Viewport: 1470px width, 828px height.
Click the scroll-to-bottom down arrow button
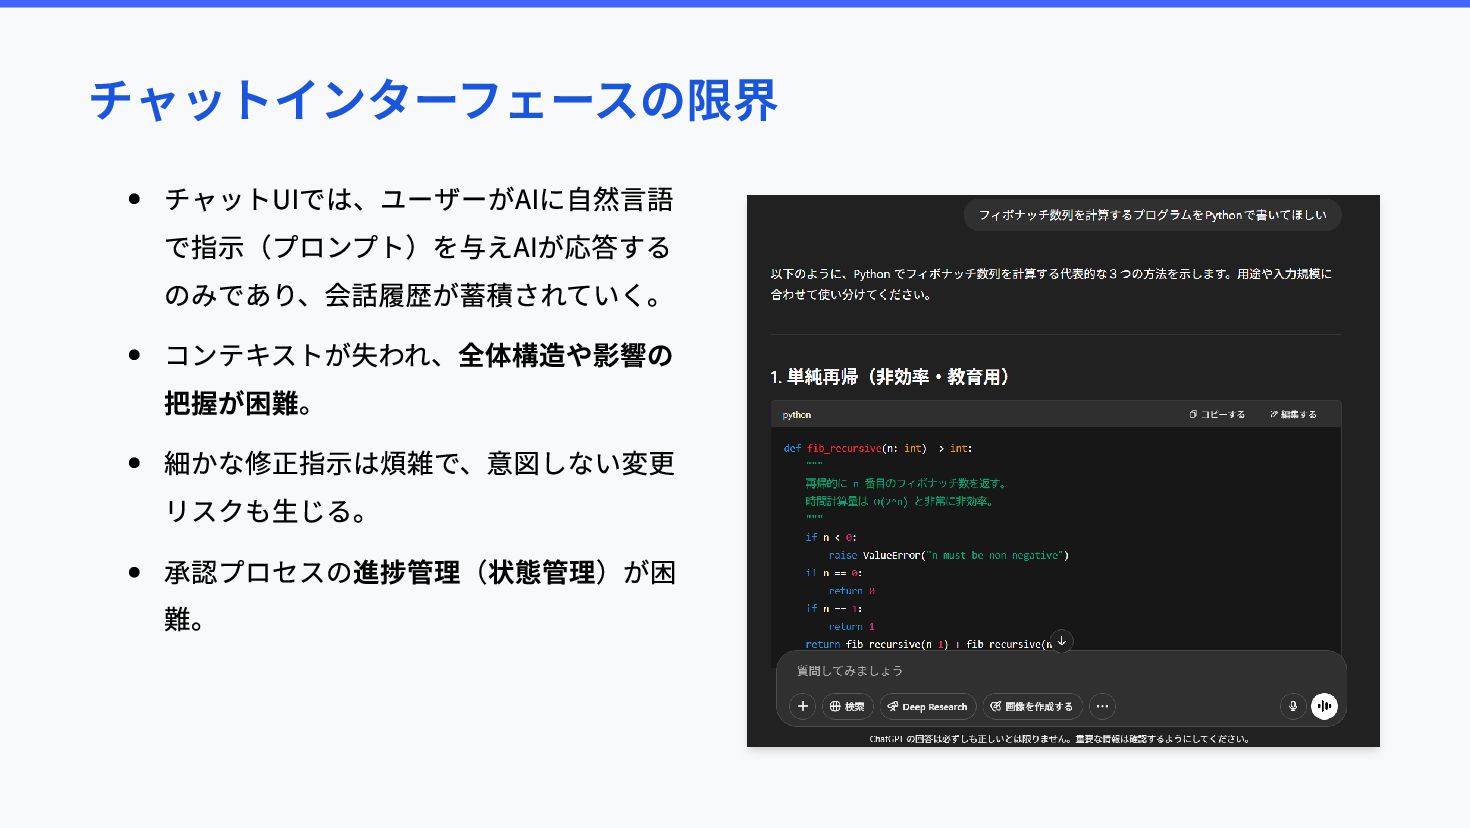tap(1062, 641)
